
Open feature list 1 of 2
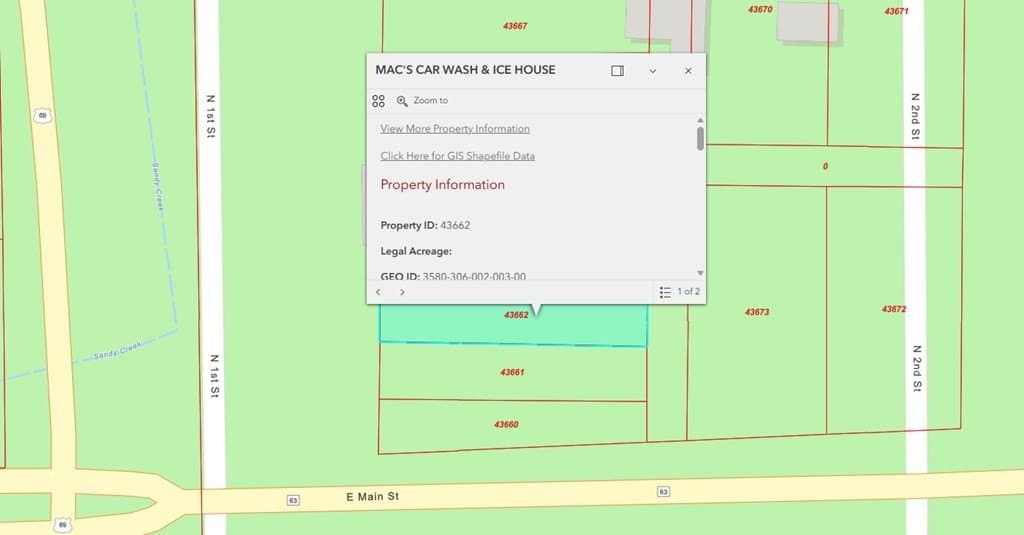(679, 292)
